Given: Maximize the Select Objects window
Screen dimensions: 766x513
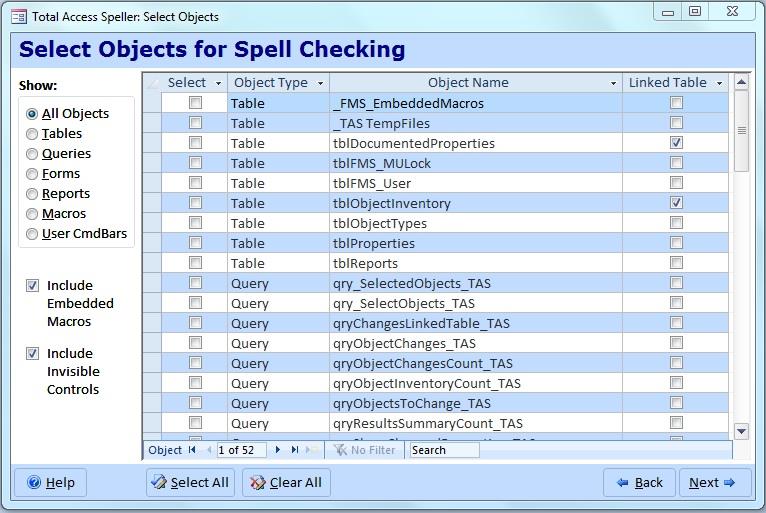Looking at the screenshot, I should (x=695, y=11).
